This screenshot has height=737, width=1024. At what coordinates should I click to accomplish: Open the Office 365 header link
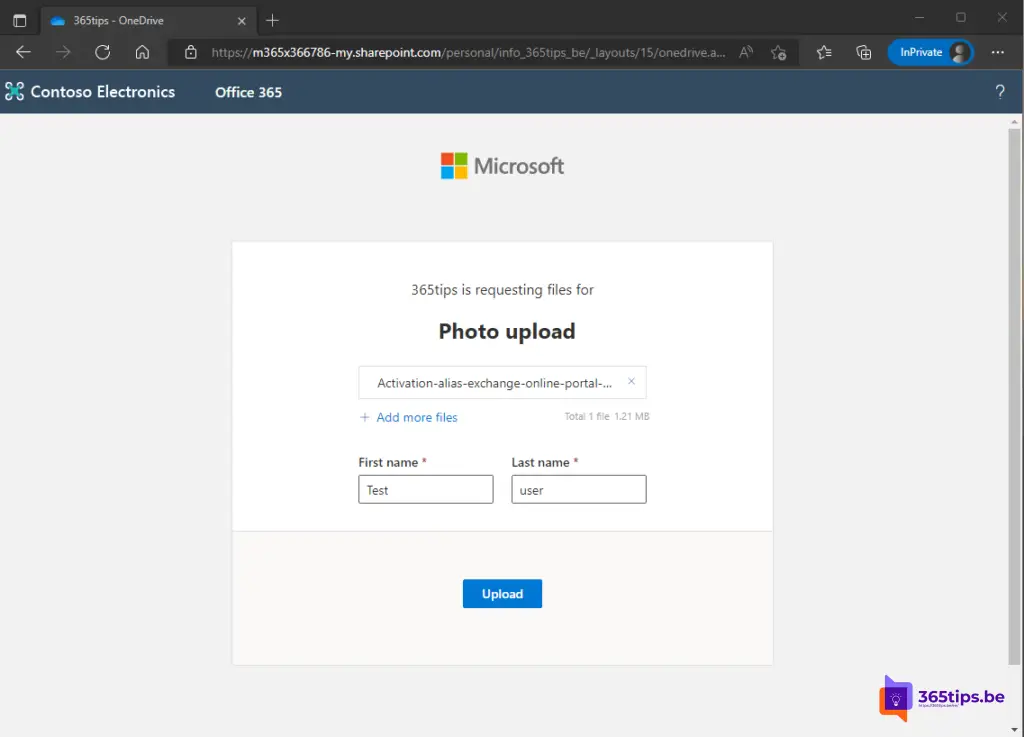[248, 92]
